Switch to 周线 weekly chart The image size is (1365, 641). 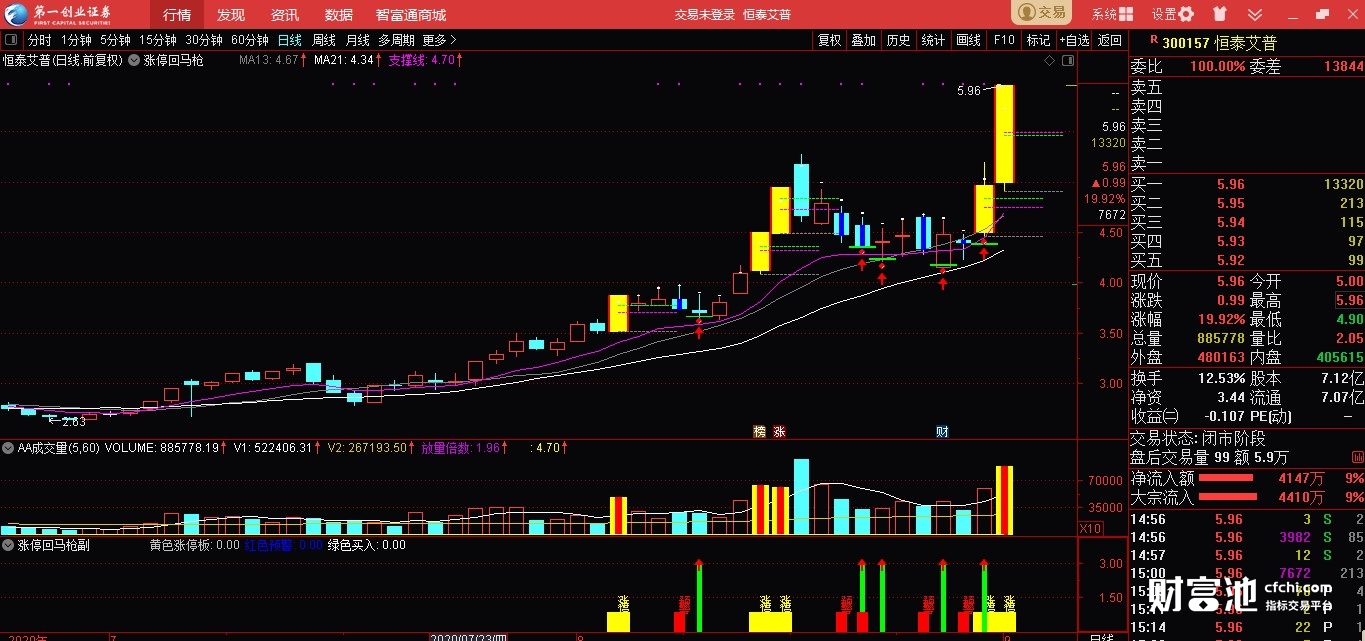[x=324, y=40]
